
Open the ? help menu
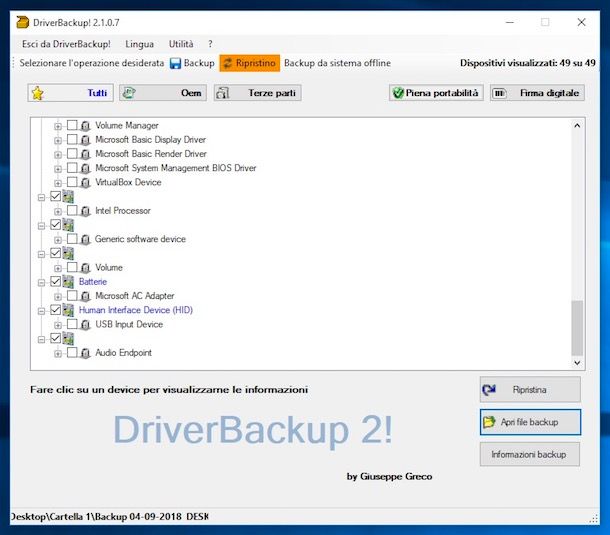[210, 44]
